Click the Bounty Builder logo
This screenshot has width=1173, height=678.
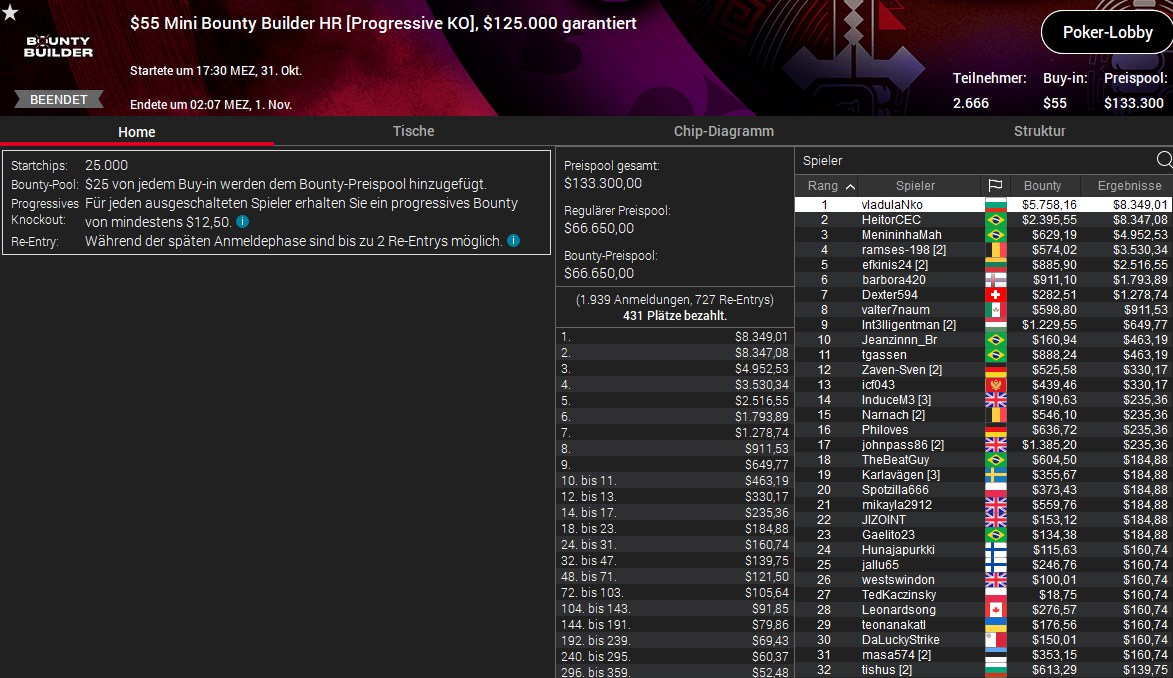tap(58, 46)
